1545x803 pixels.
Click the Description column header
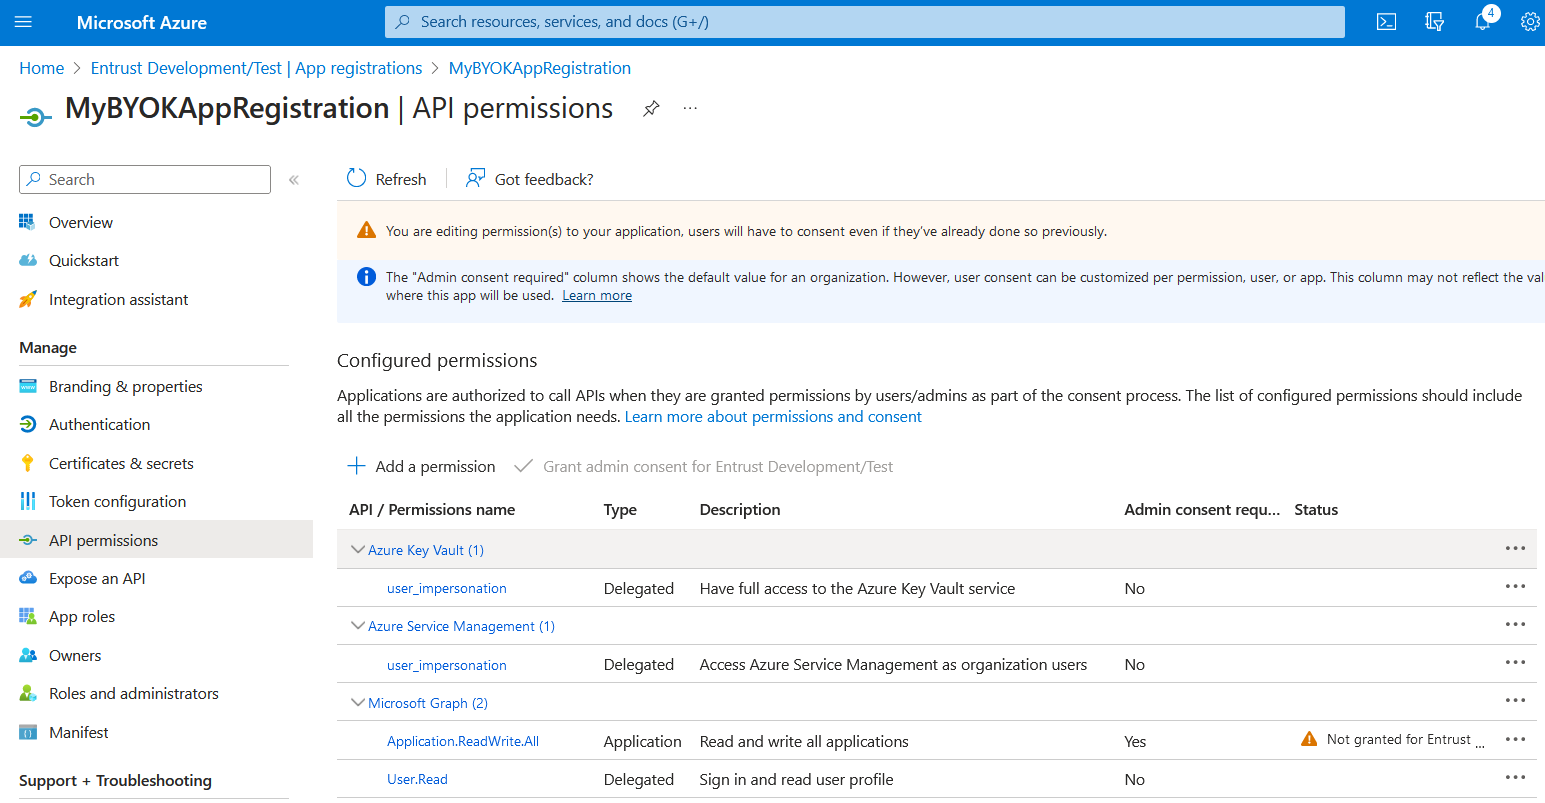pos(740,509)
